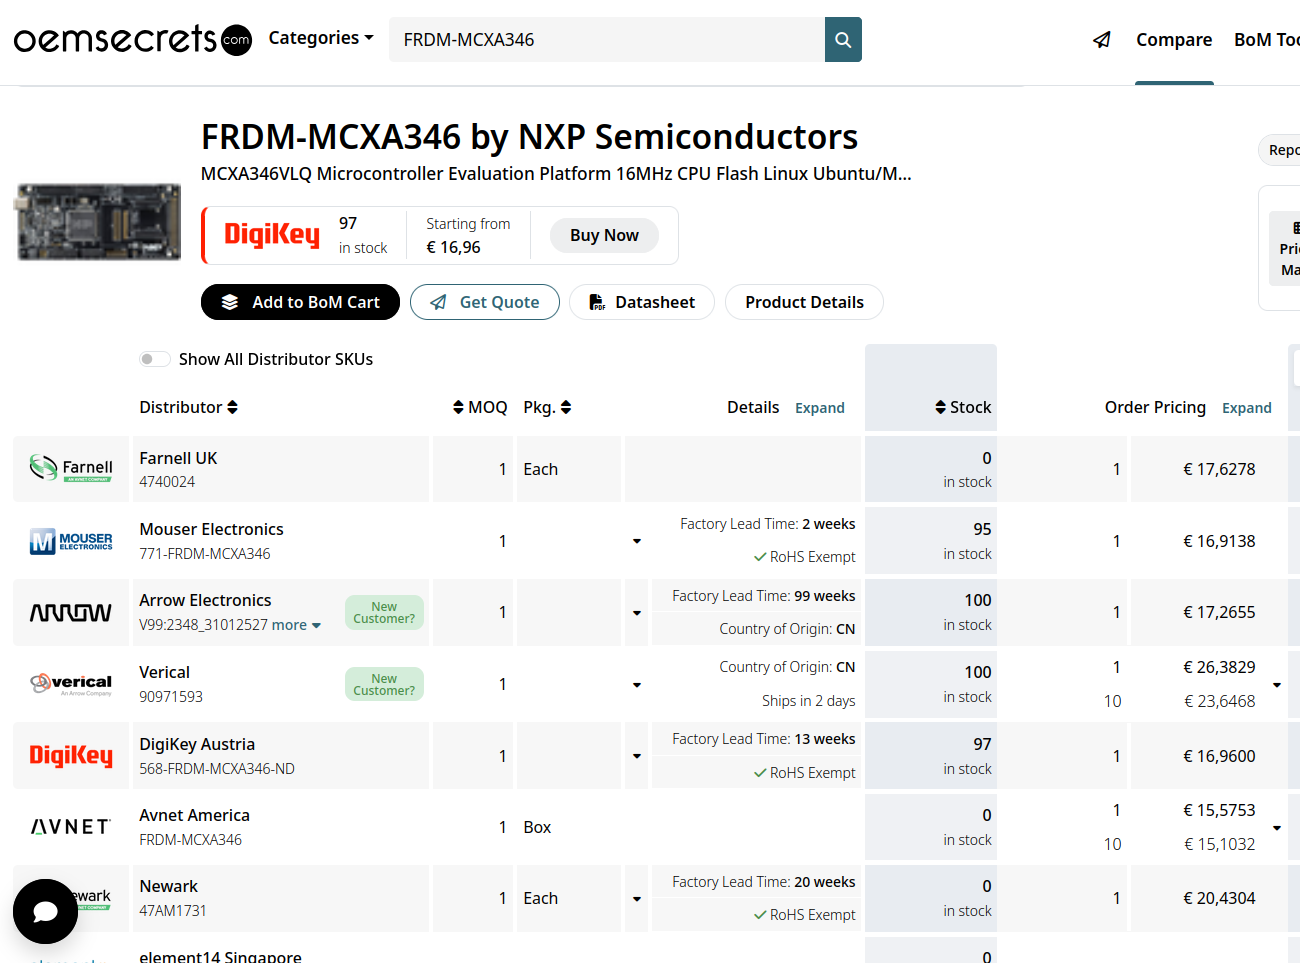The image size is (1300, 963).
Task: Click the Farnell UK distributor name
Action: 178,458
